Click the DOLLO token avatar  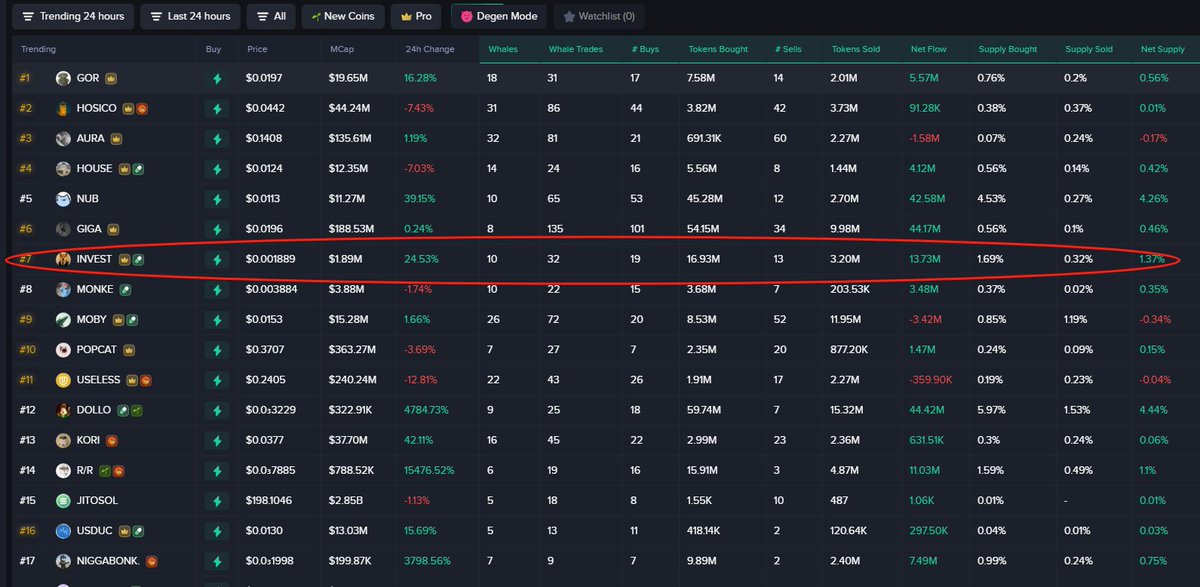pyautogui.click(x=64, y=410)
